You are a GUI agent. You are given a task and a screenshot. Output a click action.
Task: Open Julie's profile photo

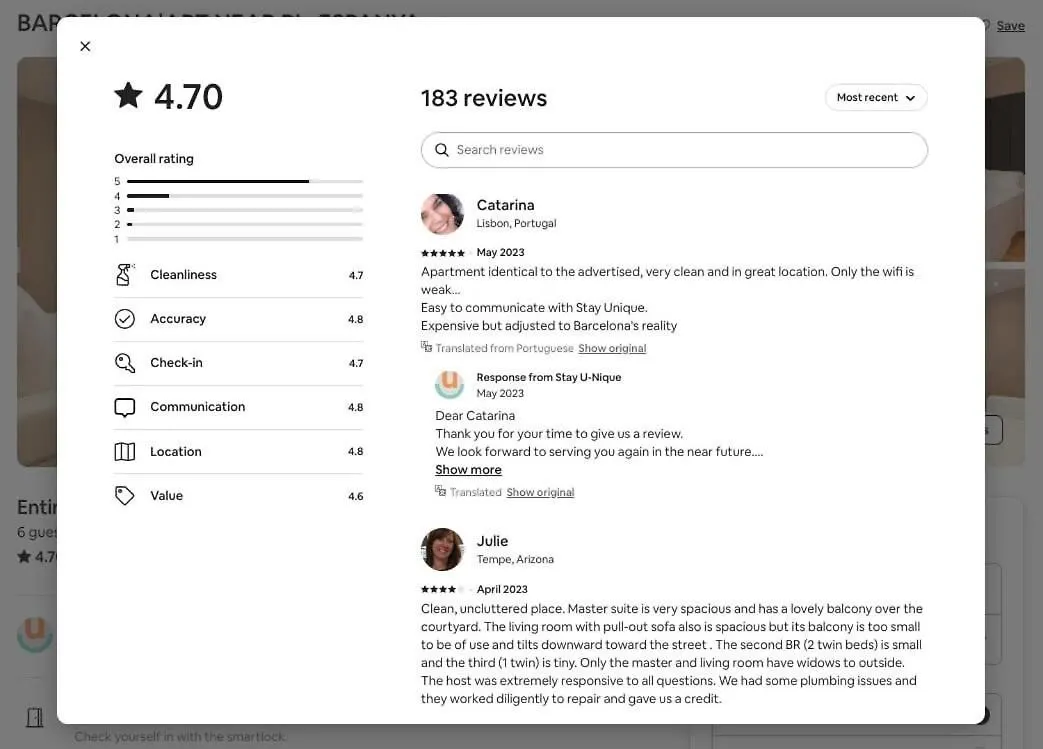(442, 549)
